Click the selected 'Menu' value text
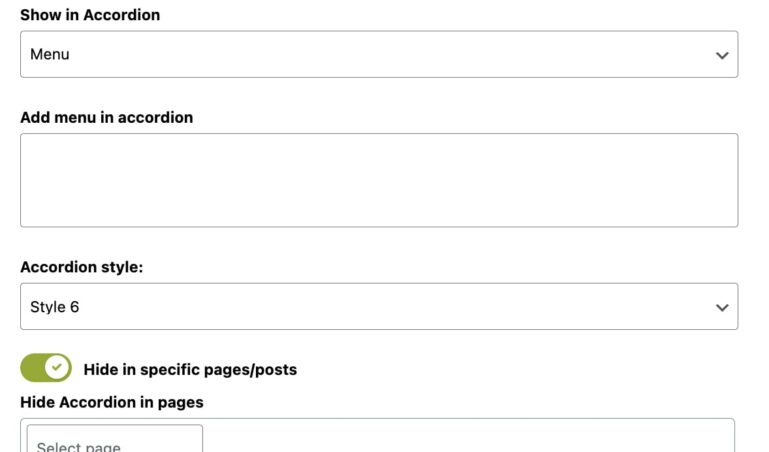The height and width of the screenshot is (452, 769). 50,54
